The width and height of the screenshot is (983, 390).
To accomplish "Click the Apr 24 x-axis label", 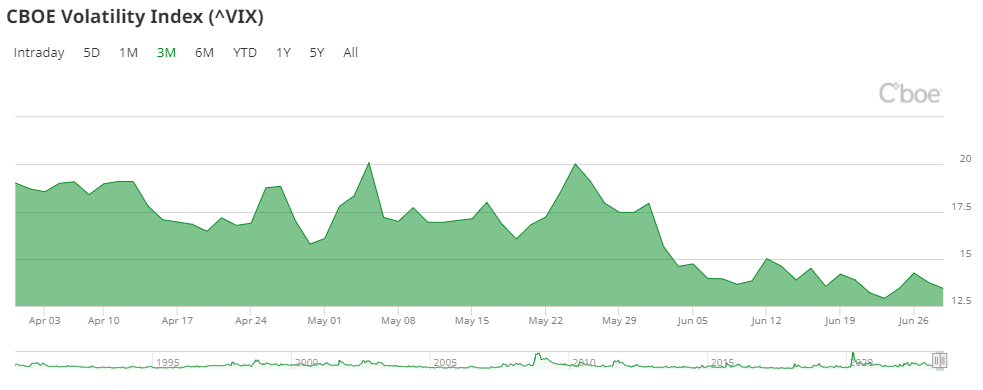I will tap(250, 321).
